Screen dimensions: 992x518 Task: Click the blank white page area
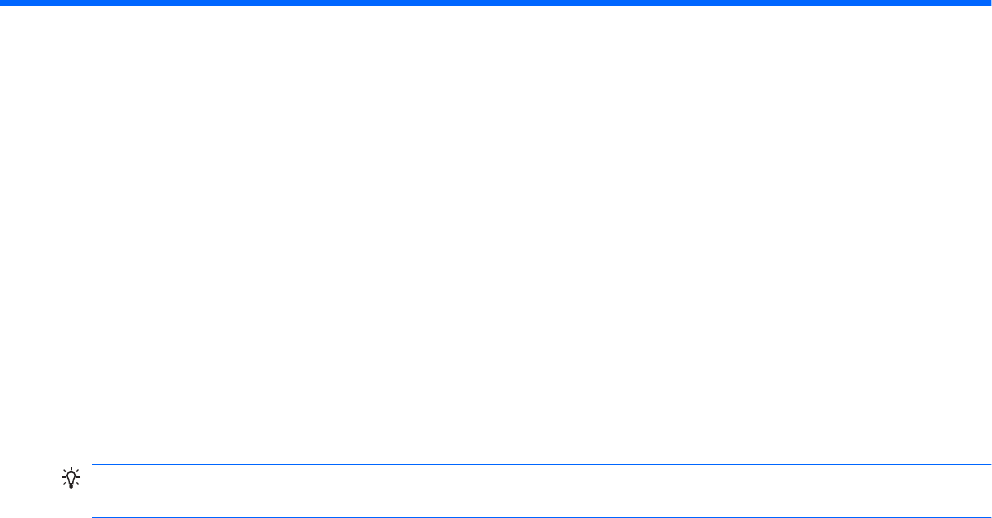(x=496, y=234)
